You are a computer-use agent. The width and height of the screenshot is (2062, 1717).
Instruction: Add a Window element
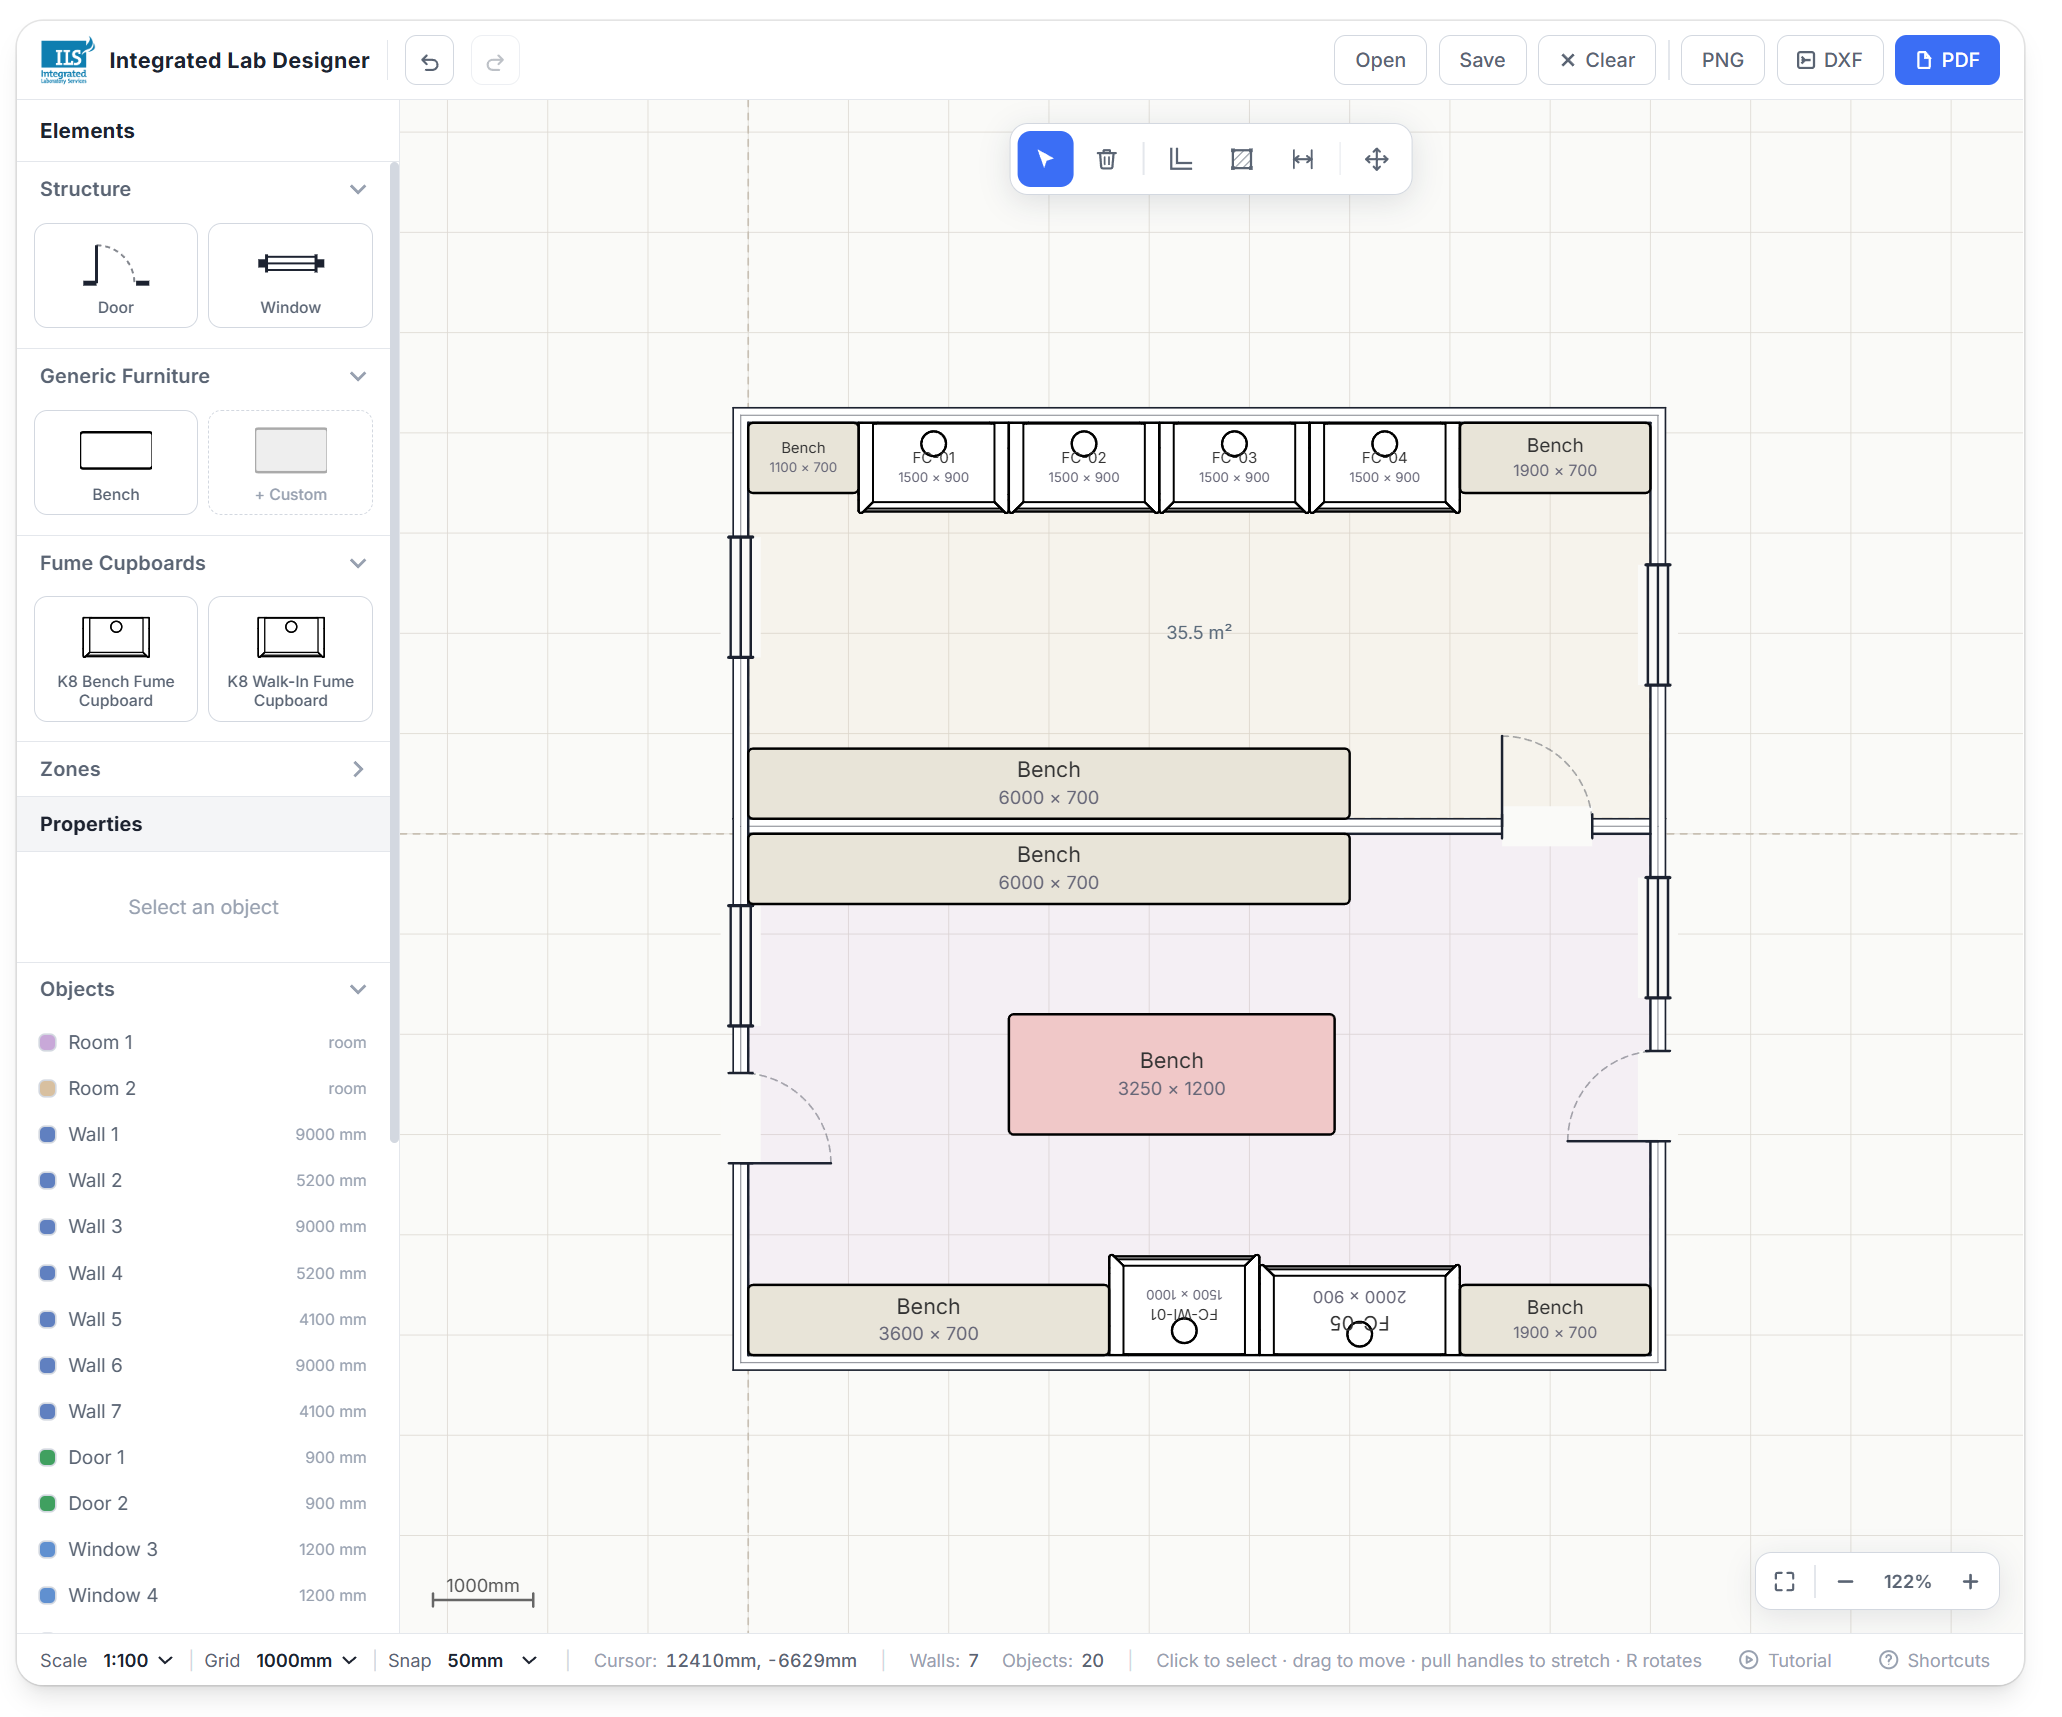(x=290, y=275)
